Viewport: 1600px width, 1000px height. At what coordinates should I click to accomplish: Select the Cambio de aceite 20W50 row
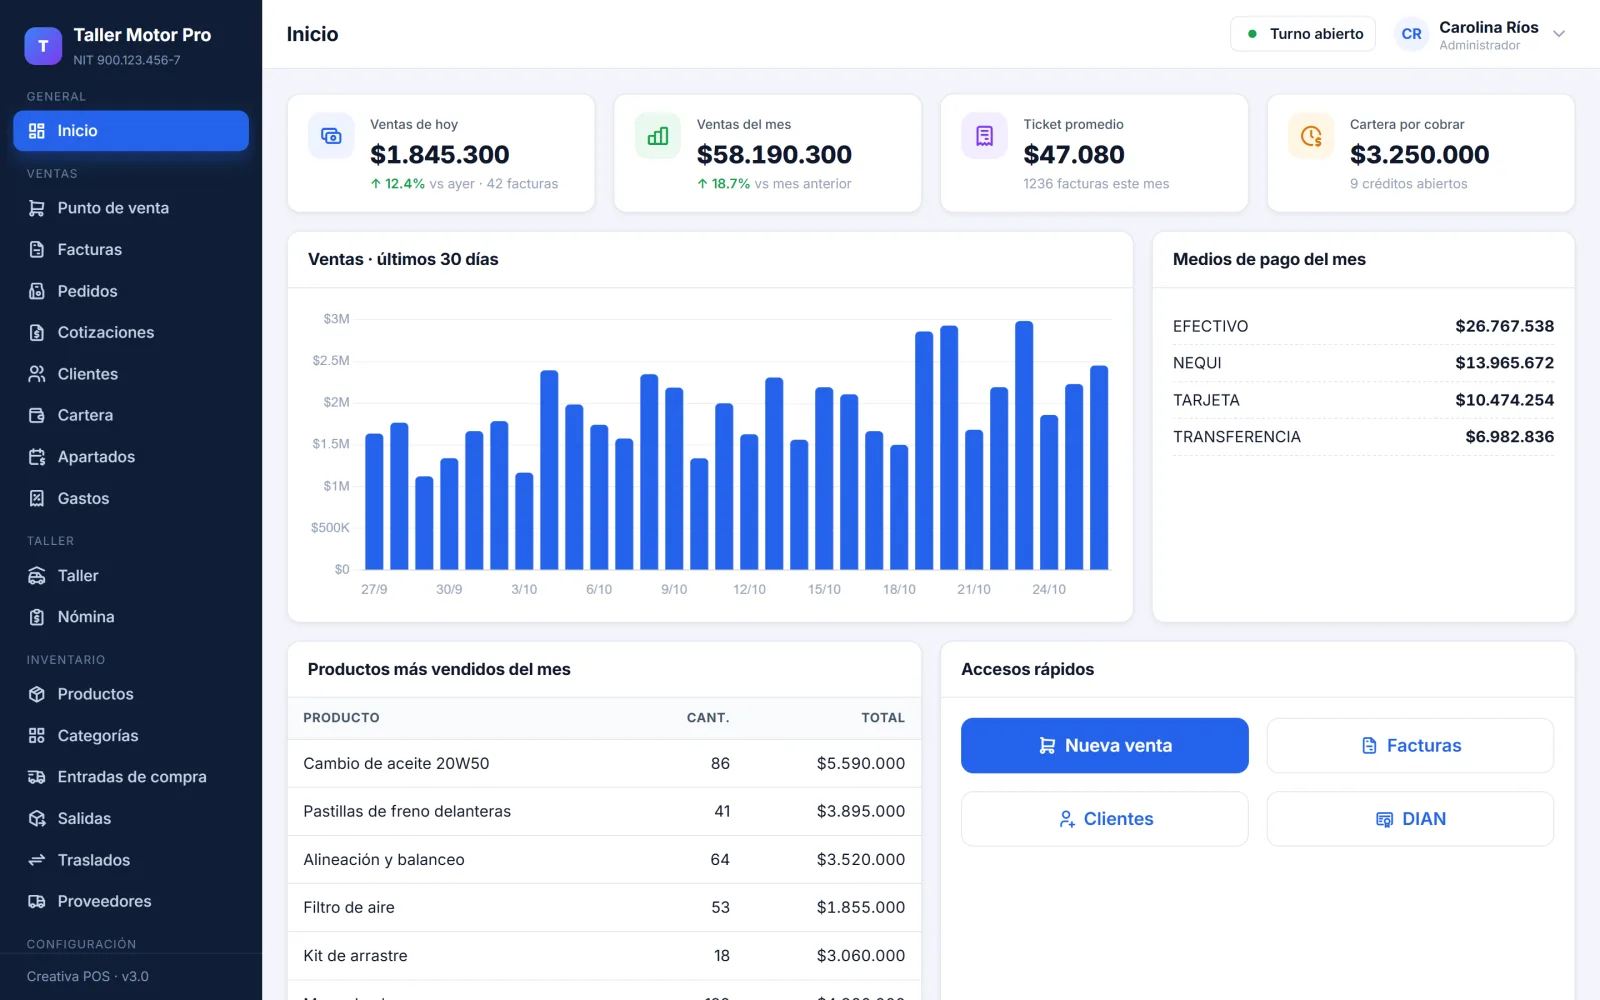[x=604, y=764]
